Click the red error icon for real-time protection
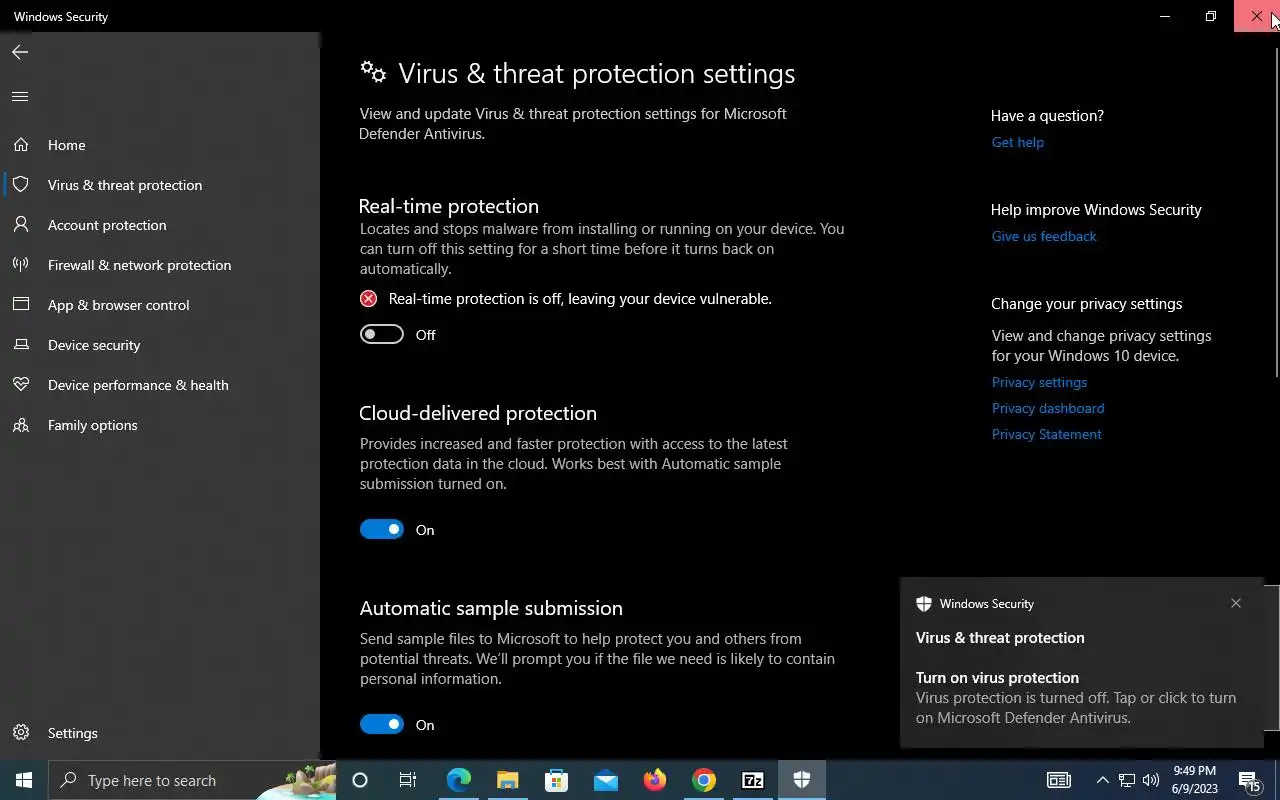The image size is (1280, 800). click(x=369, y=299)
